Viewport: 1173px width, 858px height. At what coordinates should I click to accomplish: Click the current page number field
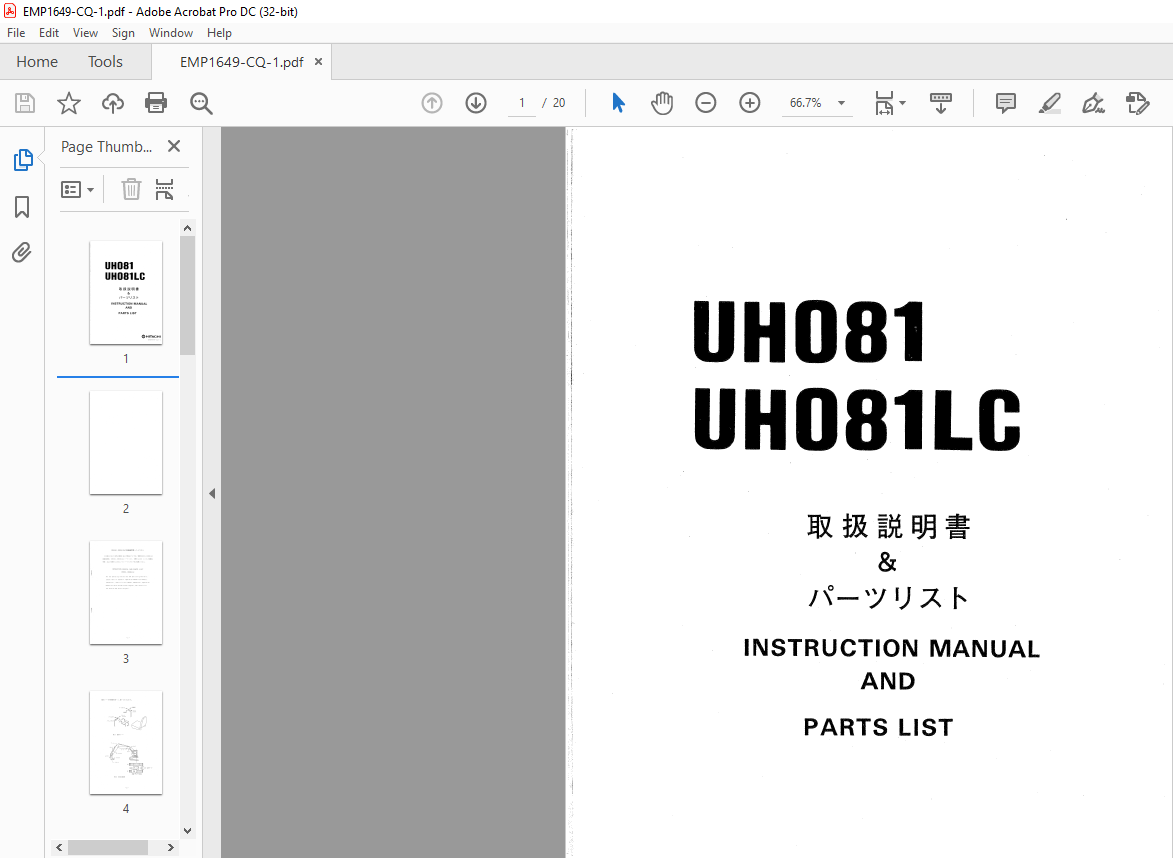[521, 103]
